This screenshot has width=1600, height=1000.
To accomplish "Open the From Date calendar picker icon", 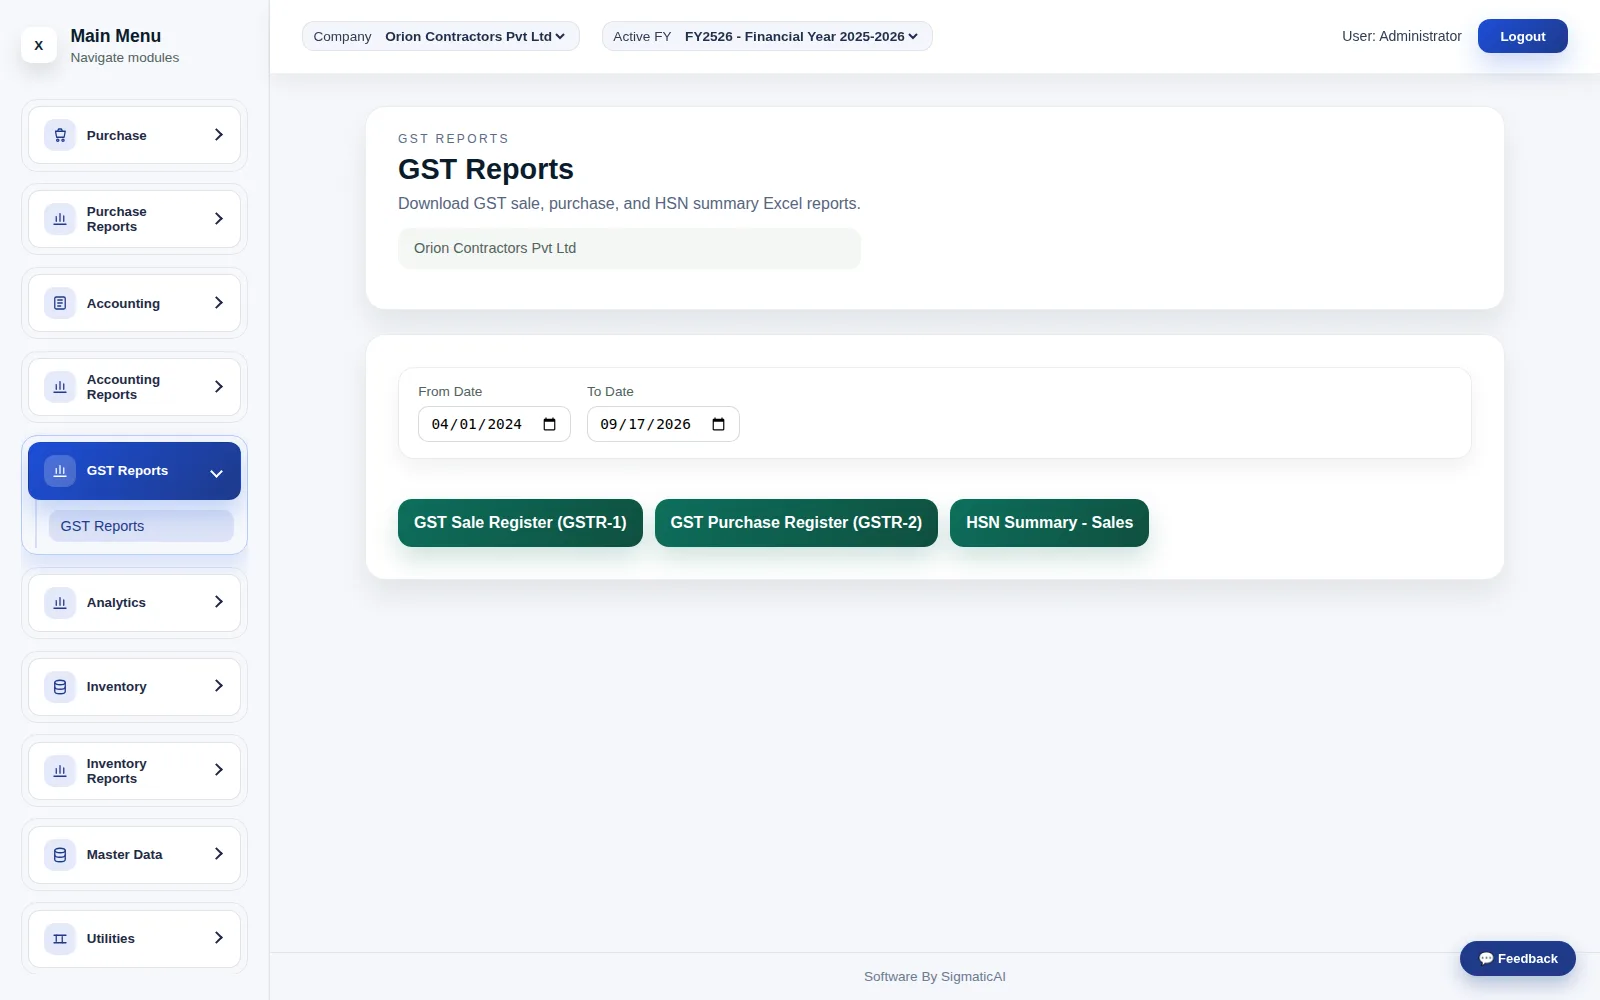I will coord(549,424).
